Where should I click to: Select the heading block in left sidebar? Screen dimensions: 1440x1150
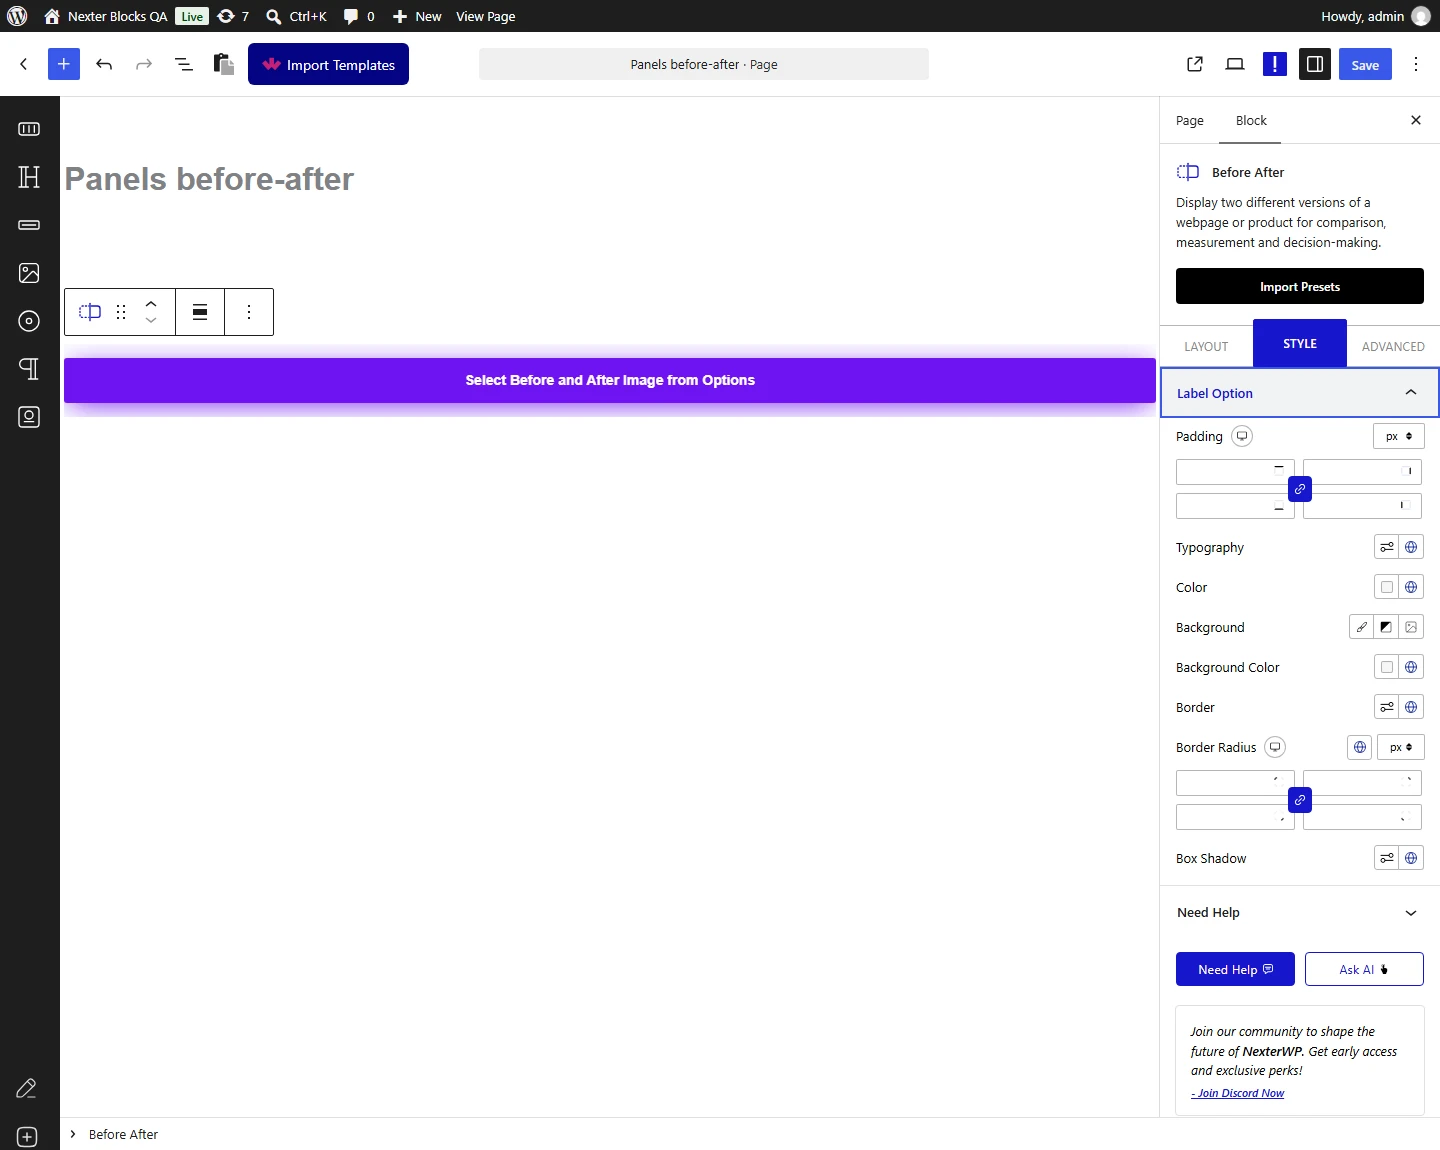click(29, 177)
